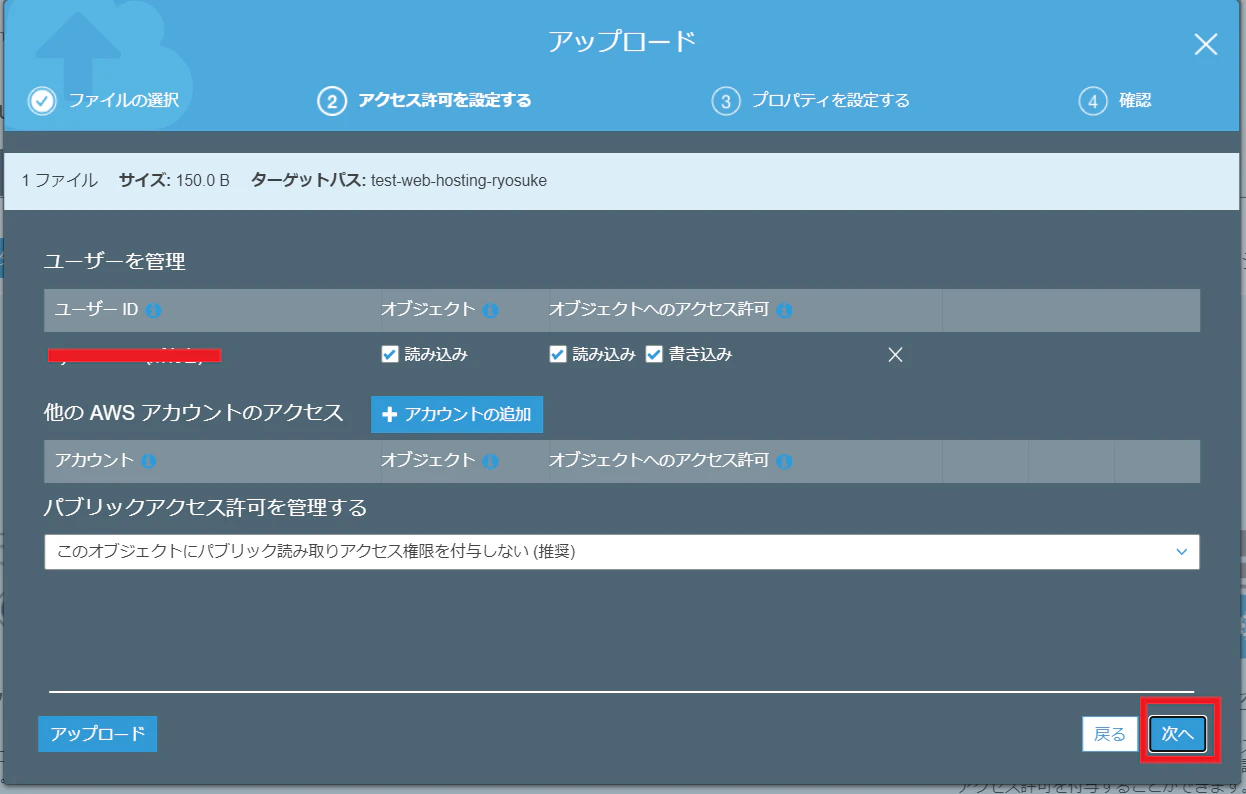Open the public access permission dropdown
The width and height of the screenshot is (1246, 794).
pyautogui.click(x=622, y=552)
